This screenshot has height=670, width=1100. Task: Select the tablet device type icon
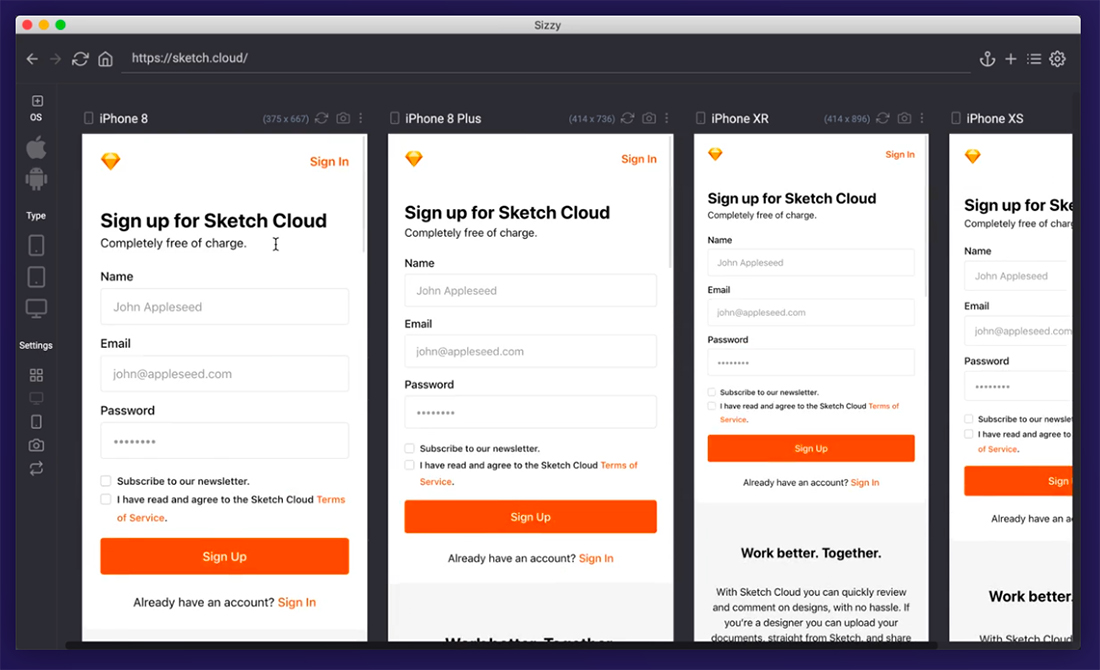coord(36,277)
